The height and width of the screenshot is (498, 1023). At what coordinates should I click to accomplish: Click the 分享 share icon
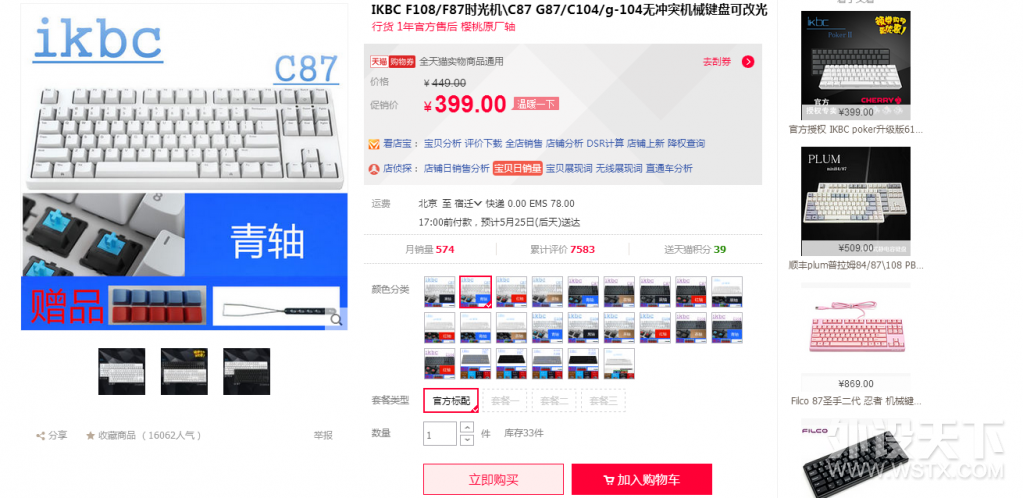click(x=40, y=435)
